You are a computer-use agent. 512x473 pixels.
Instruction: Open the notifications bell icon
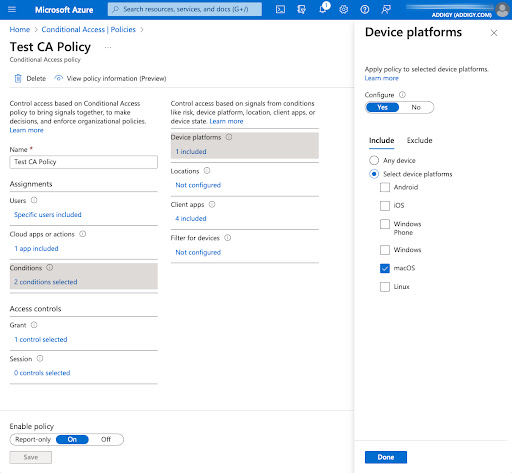[x=323, y=9]
